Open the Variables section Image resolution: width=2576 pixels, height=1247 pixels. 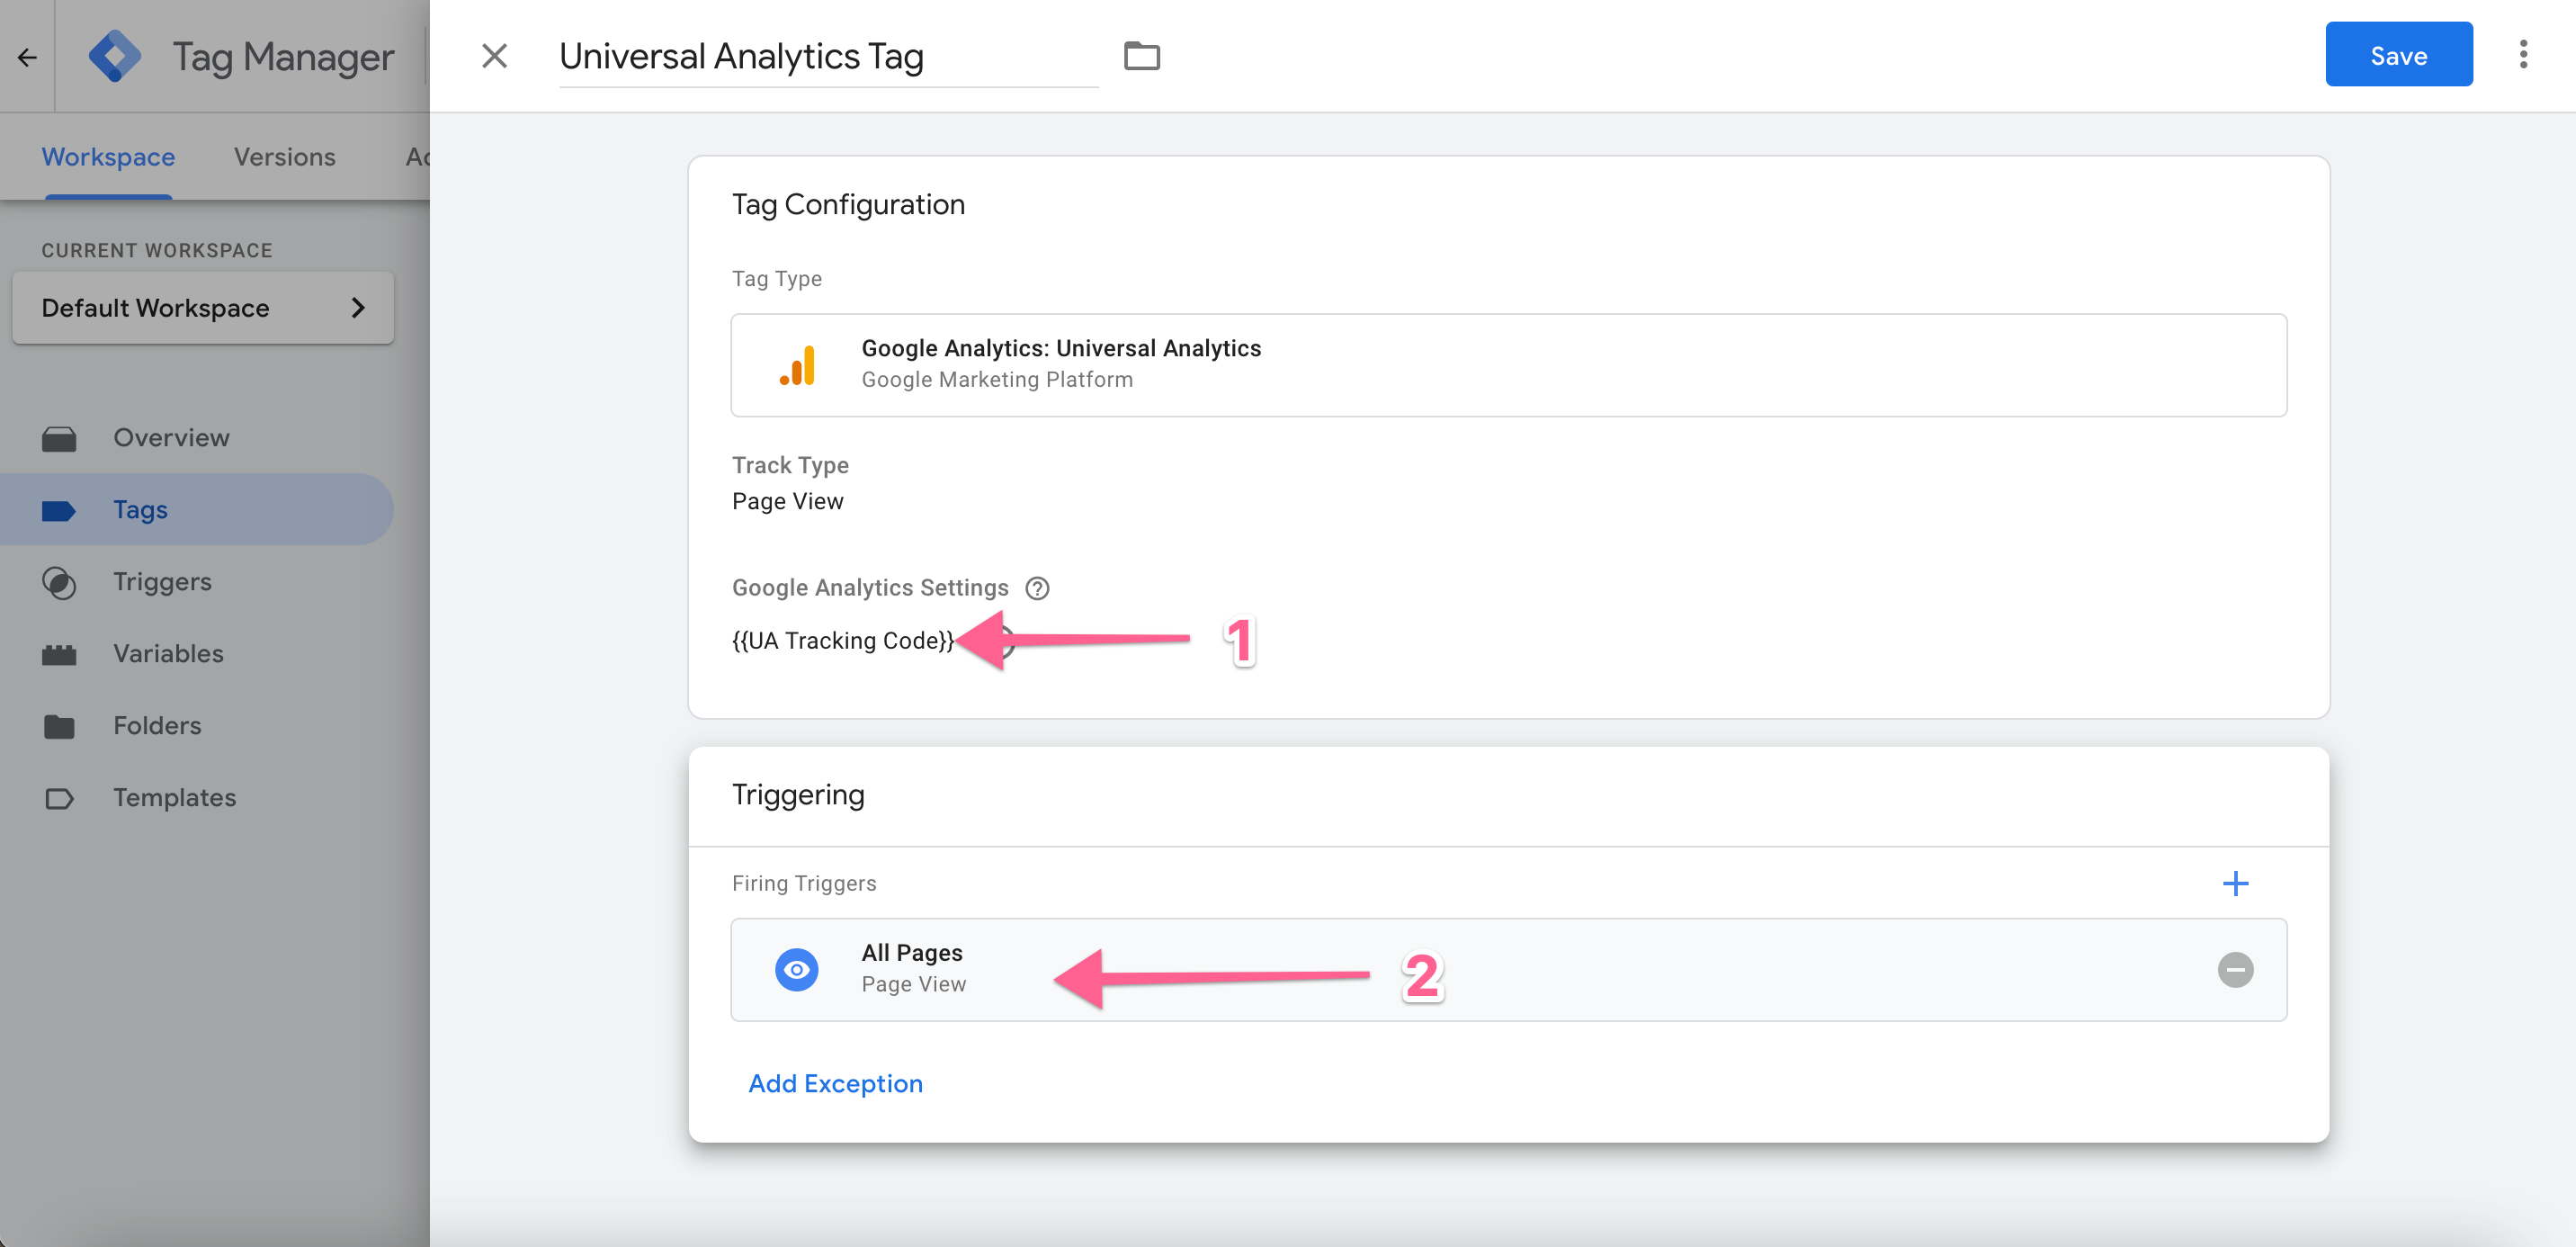pos(168,654)
